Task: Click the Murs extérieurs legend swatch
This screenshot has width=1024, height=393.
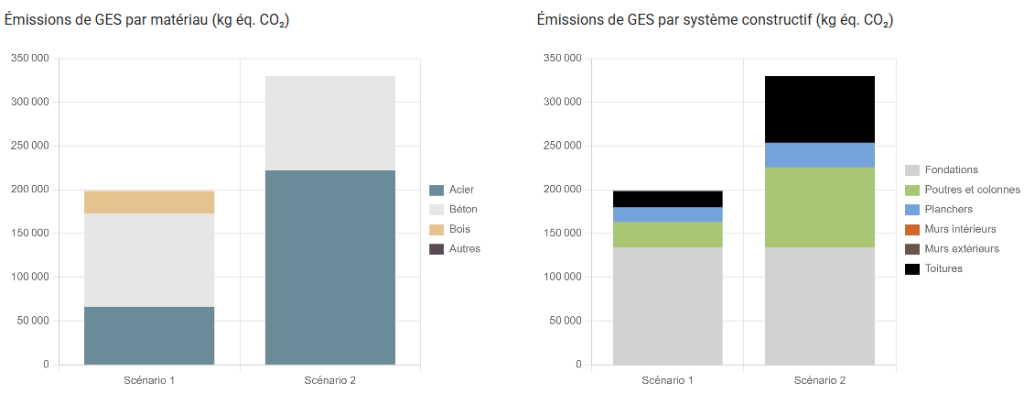Action: [912, 249]
